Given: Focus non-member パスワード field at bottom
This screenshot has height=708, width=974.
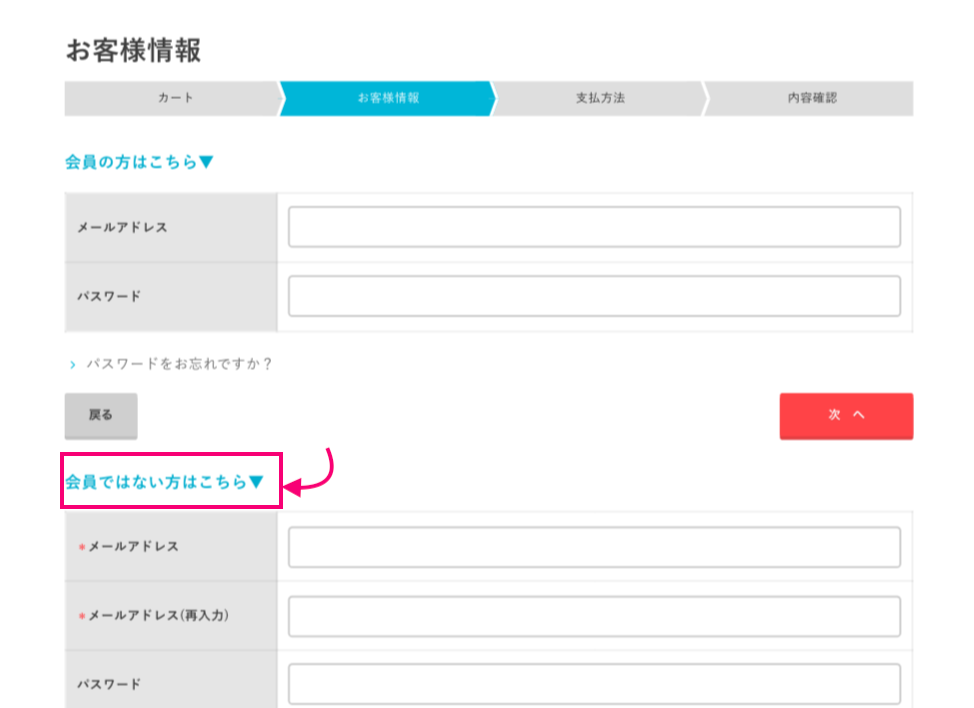Looking at the screenshot, I should point(594,684).
